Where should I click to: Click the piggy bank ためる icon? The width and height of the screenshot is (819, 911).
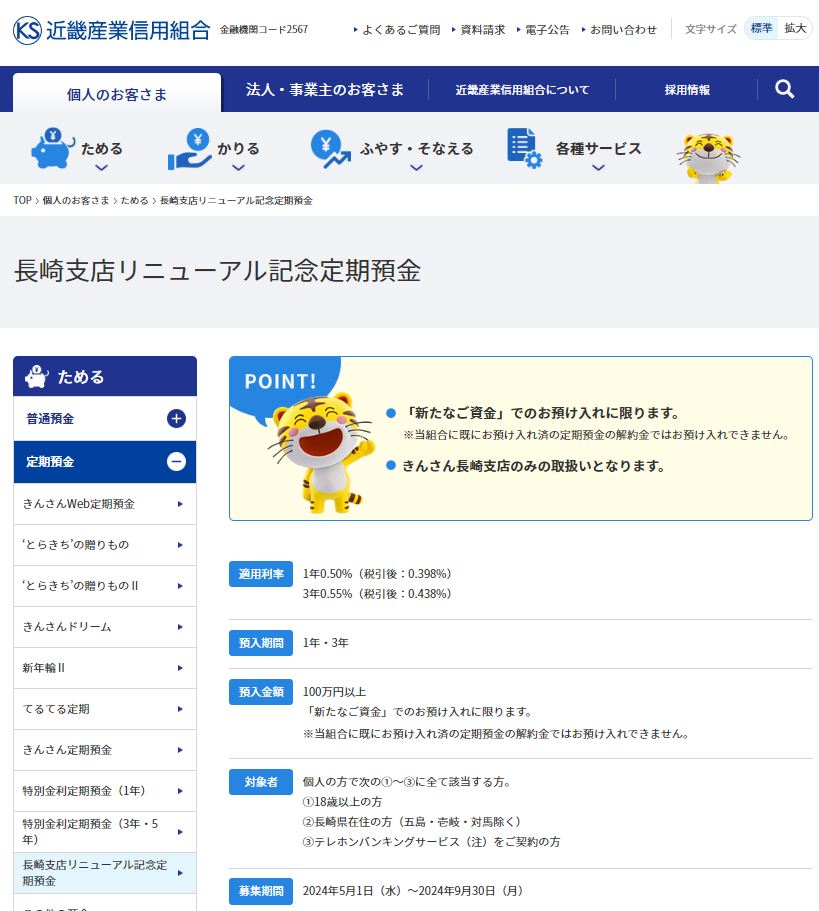tap(53, 148)
